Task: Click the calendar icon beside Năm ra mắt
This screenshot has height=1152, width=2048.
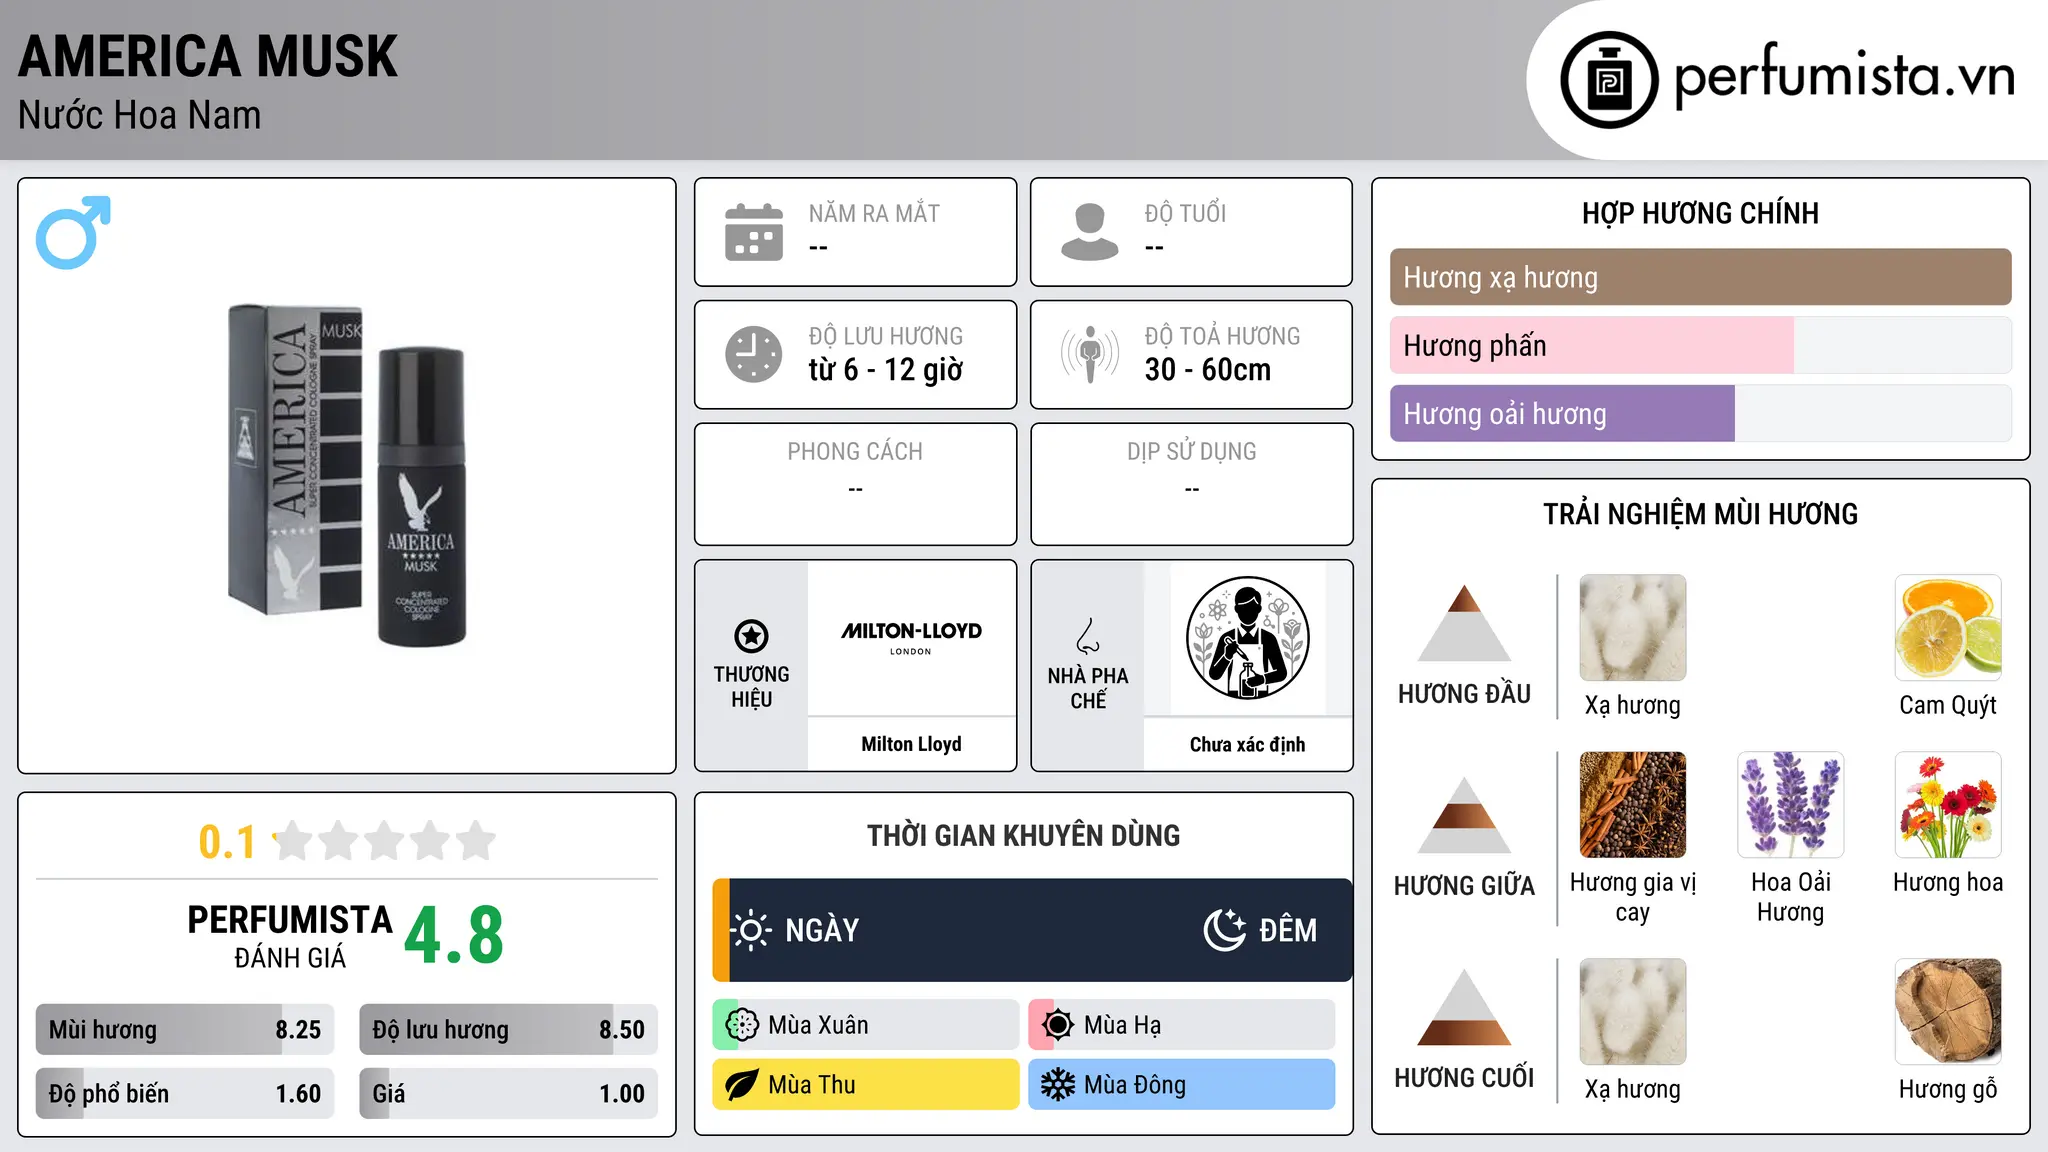Action: (754, 232)
